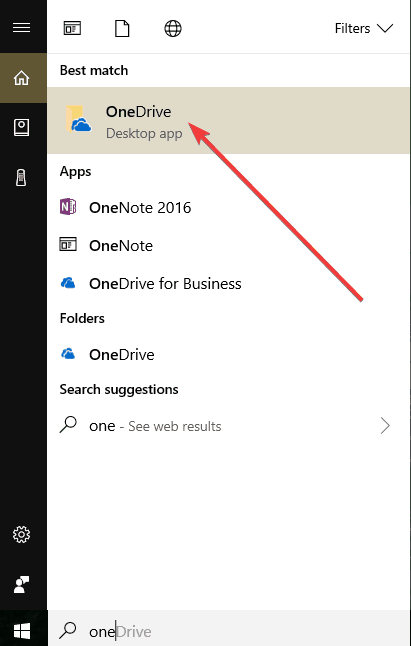The width and height of the screenshot is (411, 646).
Task: Select 'one - See web results' suggestion
Action: point(229,426)
